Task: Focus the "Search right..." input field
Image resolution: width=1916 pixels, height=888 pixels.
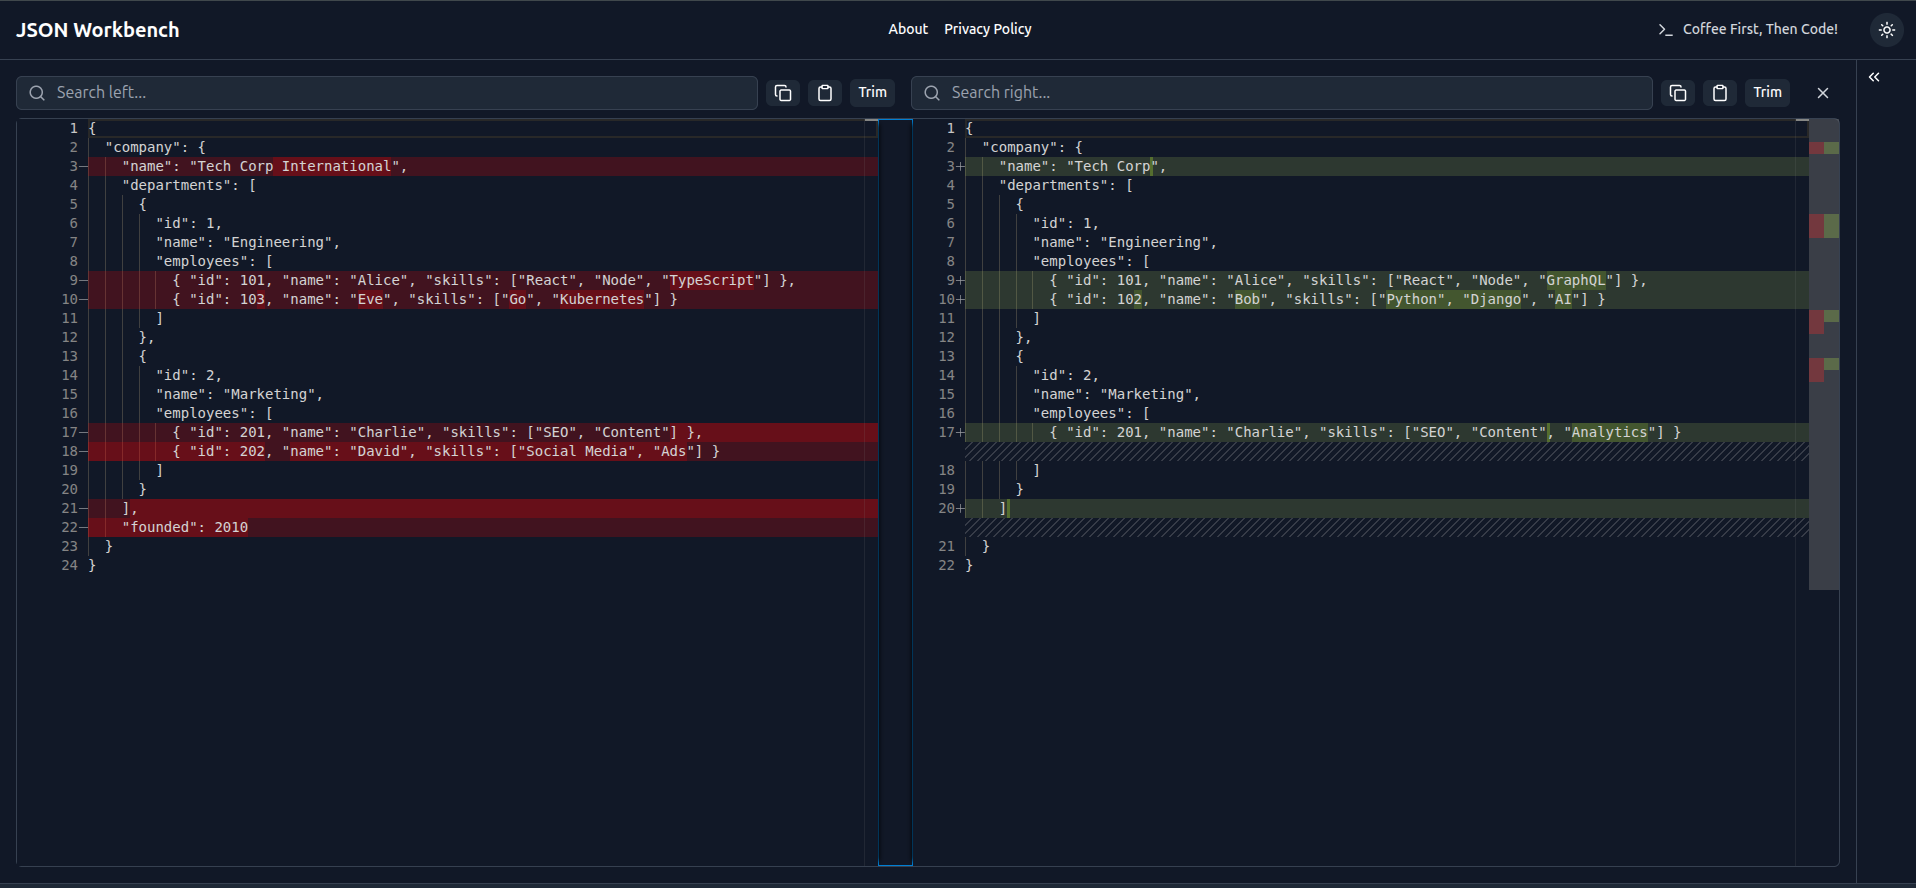Action: pyautogui.click(x=1282, y=93)
